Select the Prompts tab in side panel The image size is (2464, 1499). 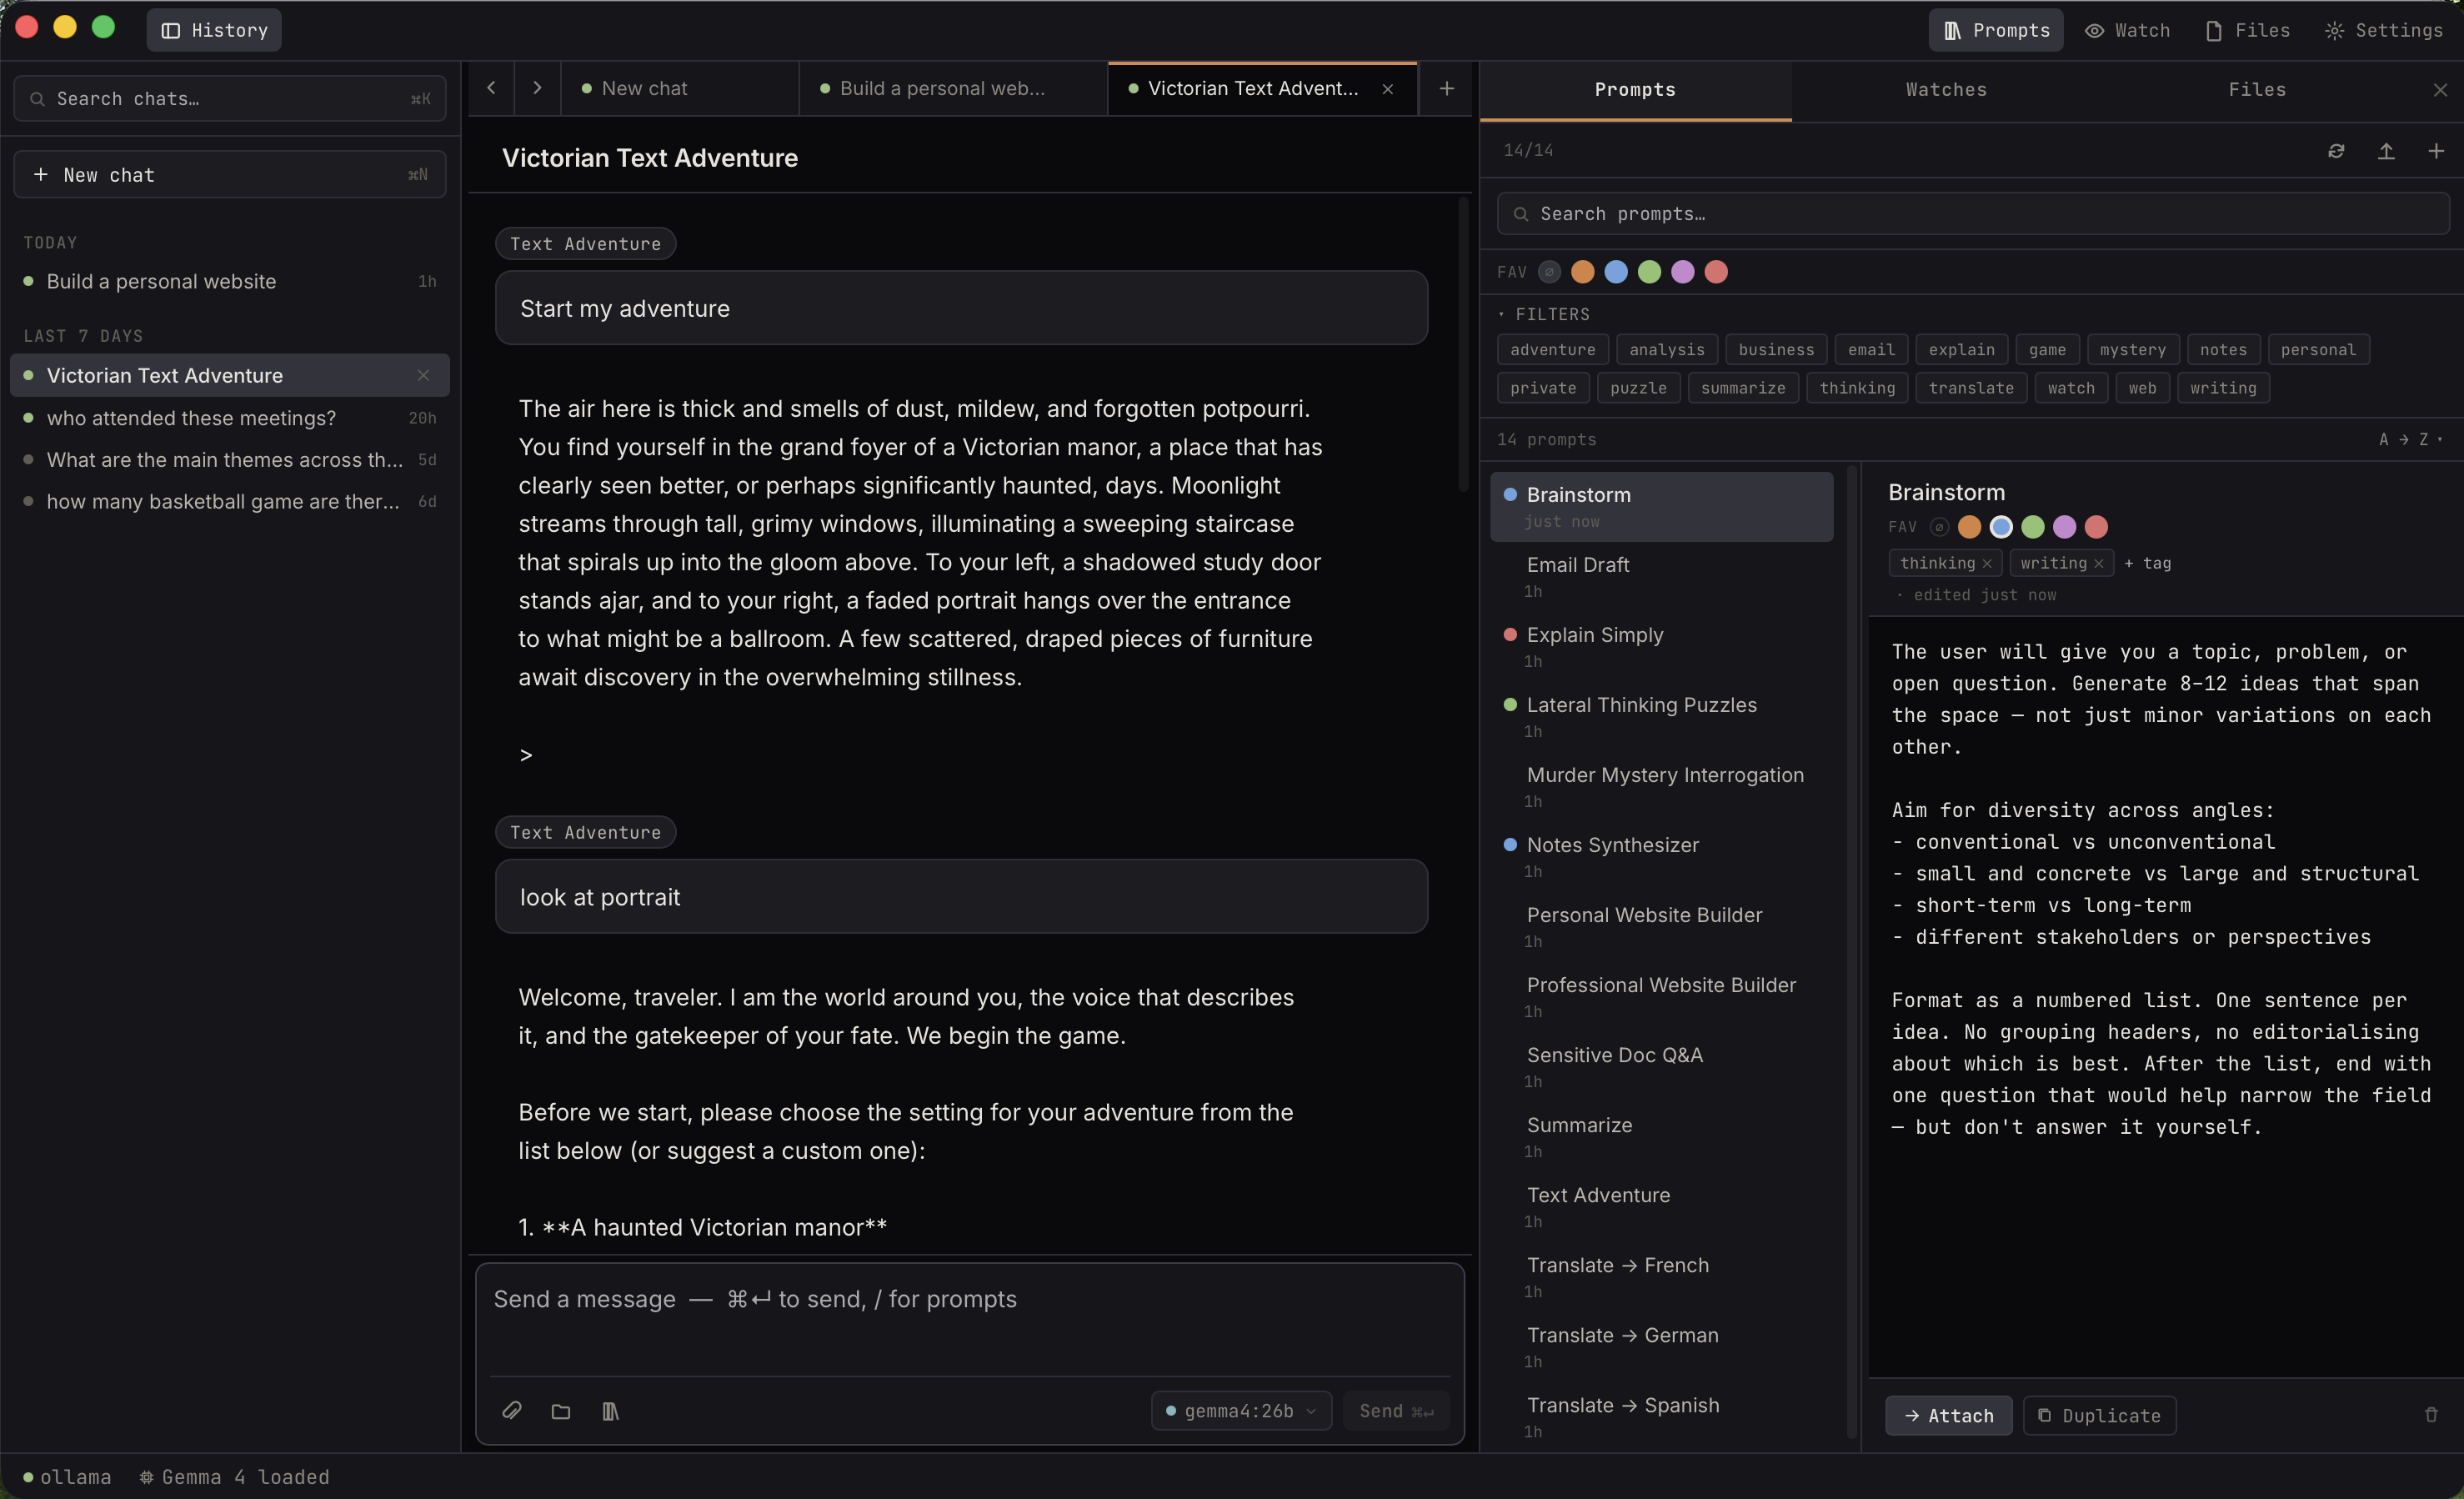[x=1635, y=90]
